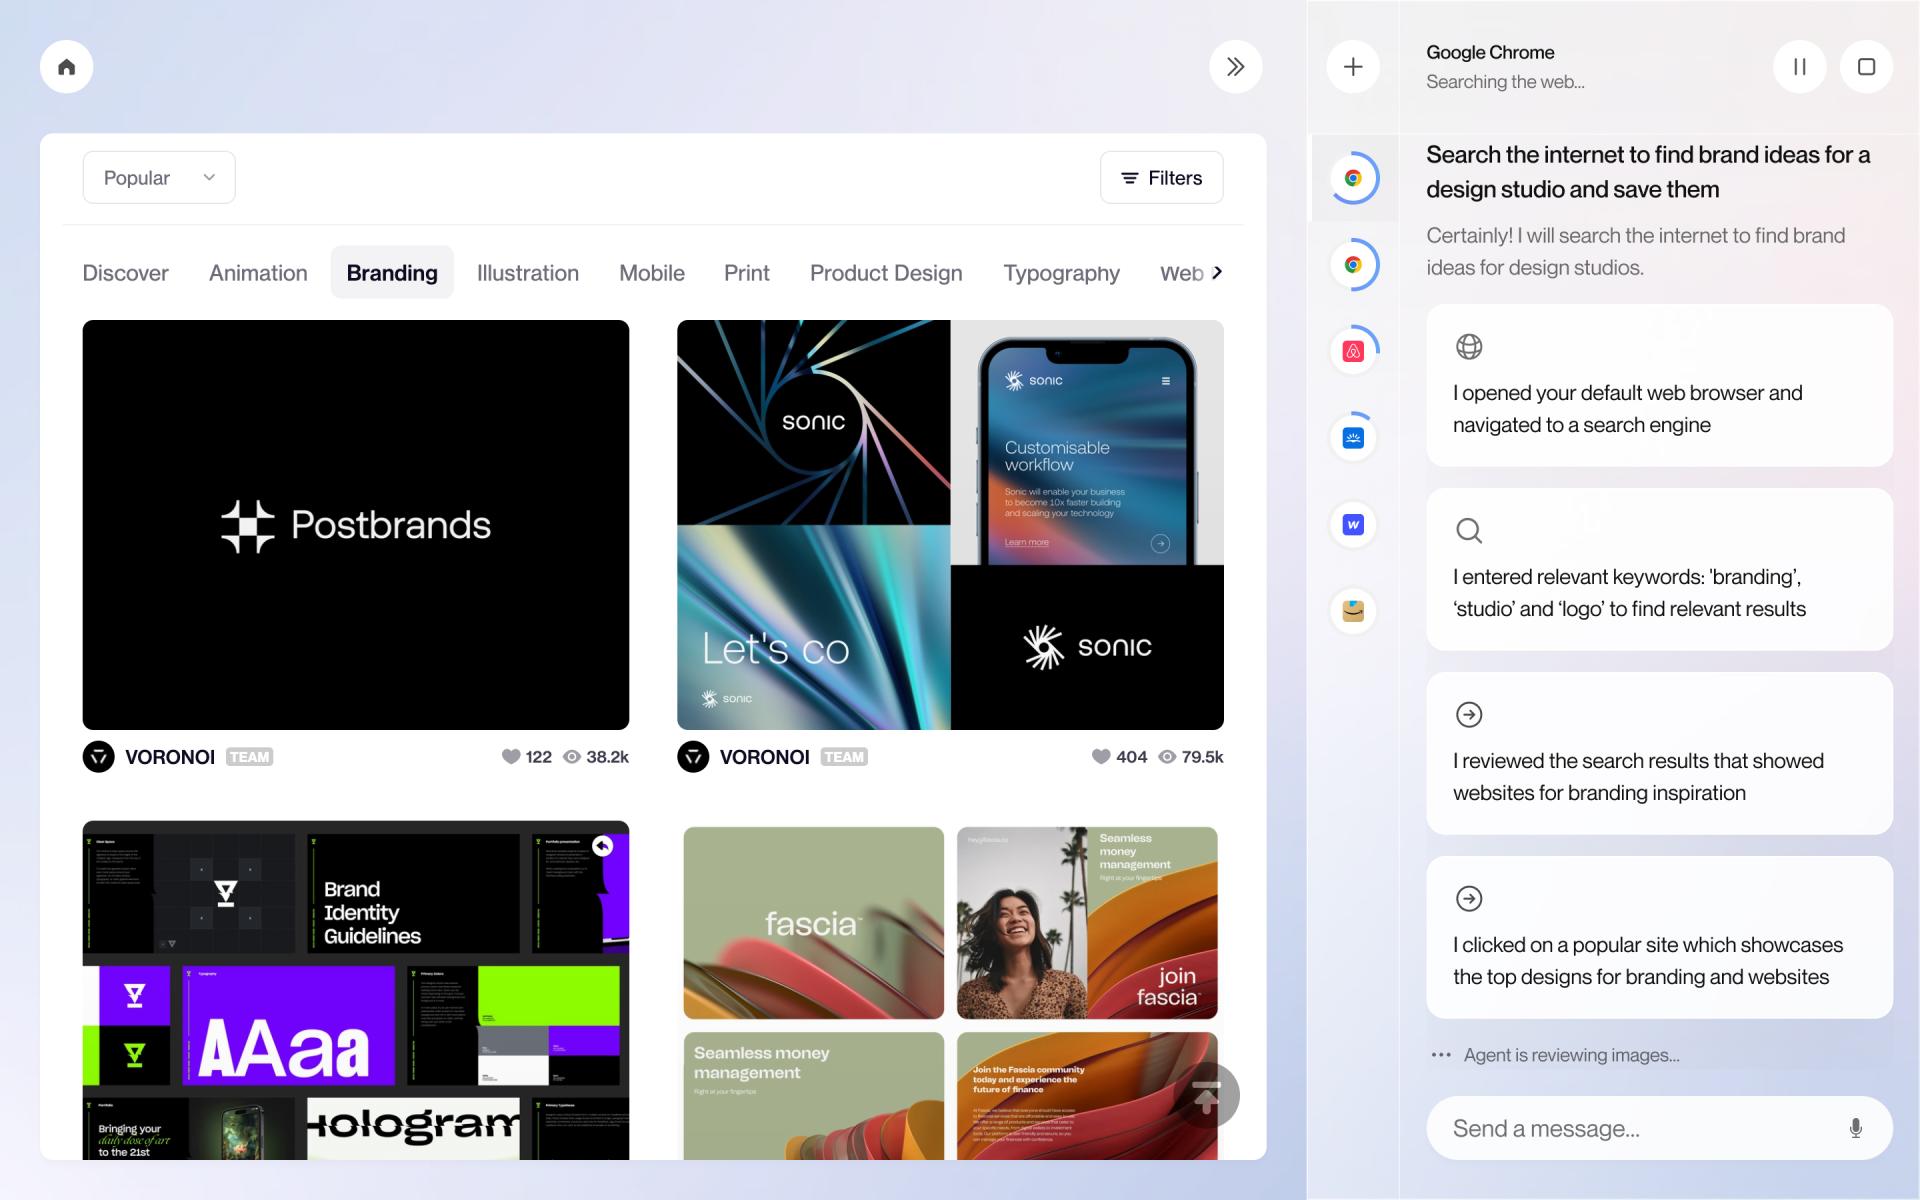The height and width of the screenshot is (1200, 1920).
Task: Click TEAM badge under Sonic shot
Action: tap(844, 757)
